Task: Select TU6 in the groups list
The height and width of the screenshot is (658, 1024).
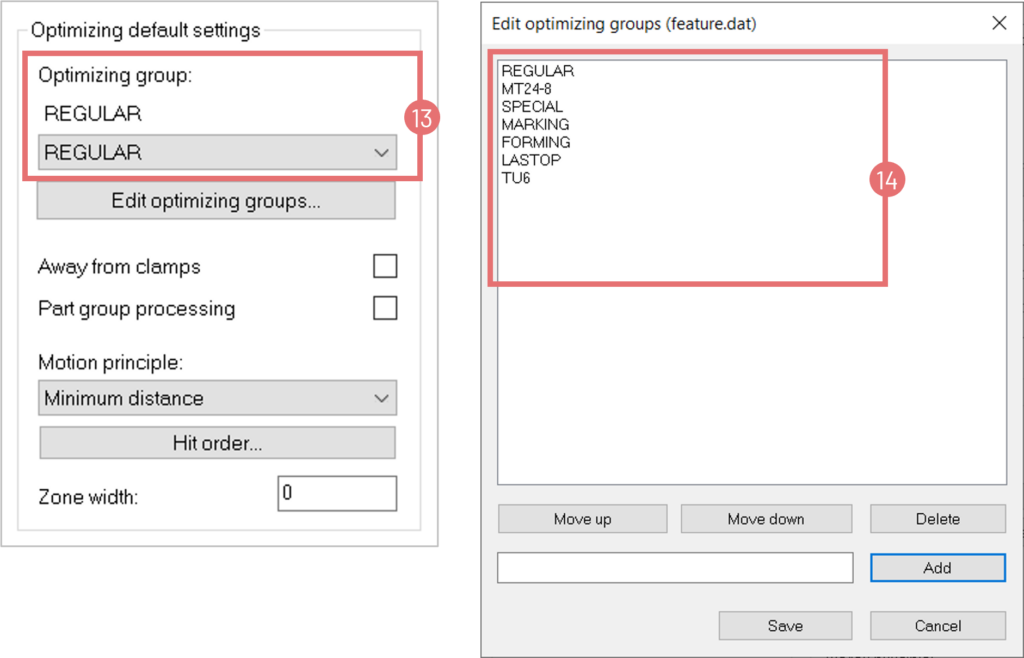Action: click(516, 179)
